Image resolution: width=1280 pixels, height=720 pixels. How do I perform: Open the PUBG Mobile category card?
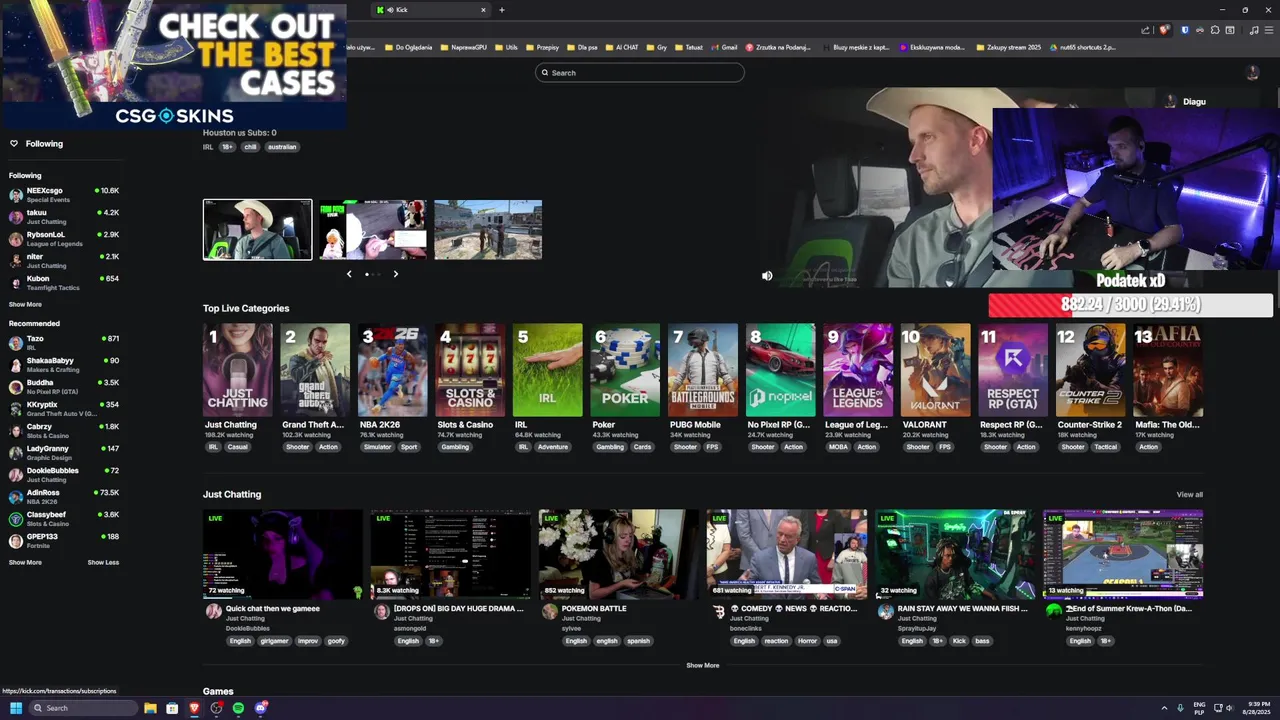pos(703,370)
